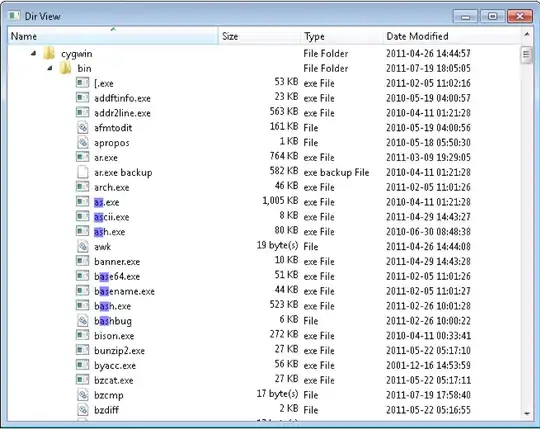540x429 pixels.
Task: Collapse the bin folder tree node
Action: (50, 68)
